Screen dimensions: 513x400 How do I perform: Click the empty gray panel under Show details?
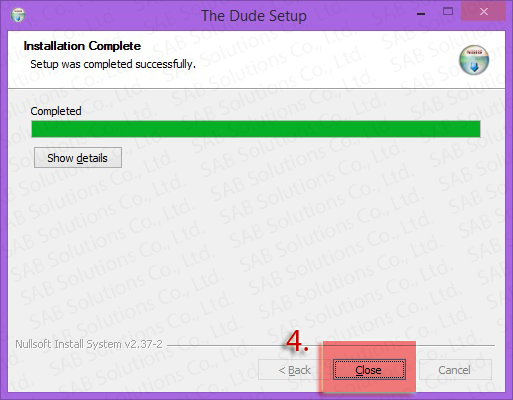[256, 250]
